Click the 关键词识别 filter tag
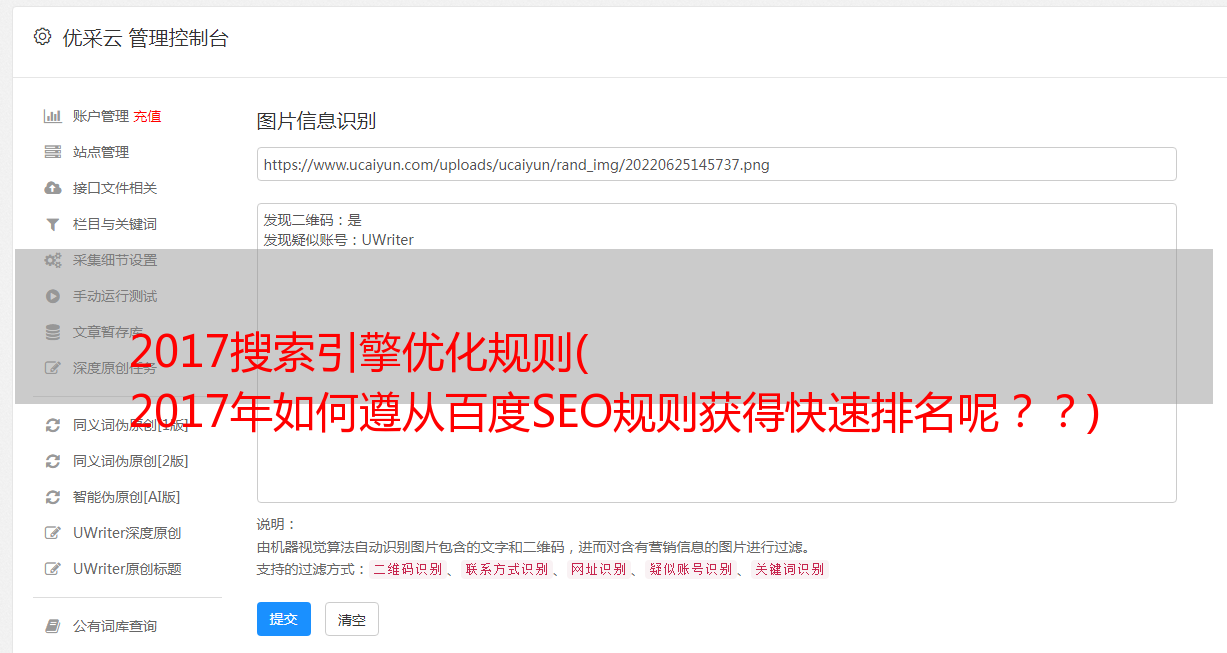The width and height of the screenshot is (1227, 653). (790, 569)
